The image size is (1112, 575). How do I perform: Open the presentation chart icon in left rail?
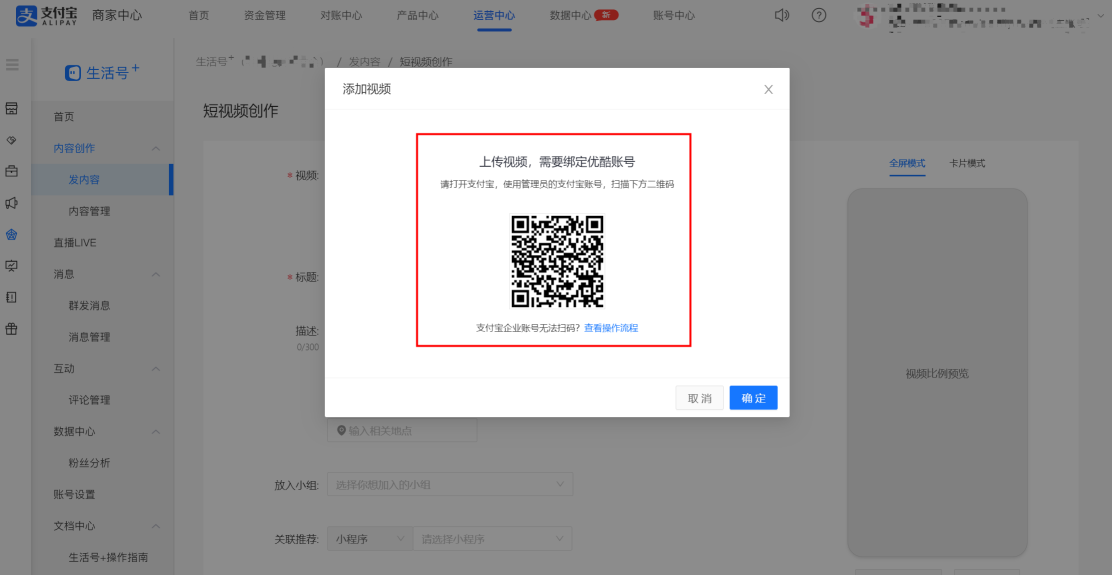(11, 266)
